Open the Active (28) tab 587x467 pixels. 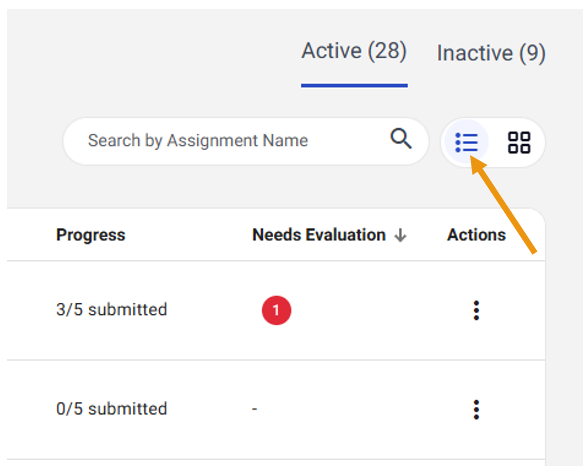[x=354, y=51]
